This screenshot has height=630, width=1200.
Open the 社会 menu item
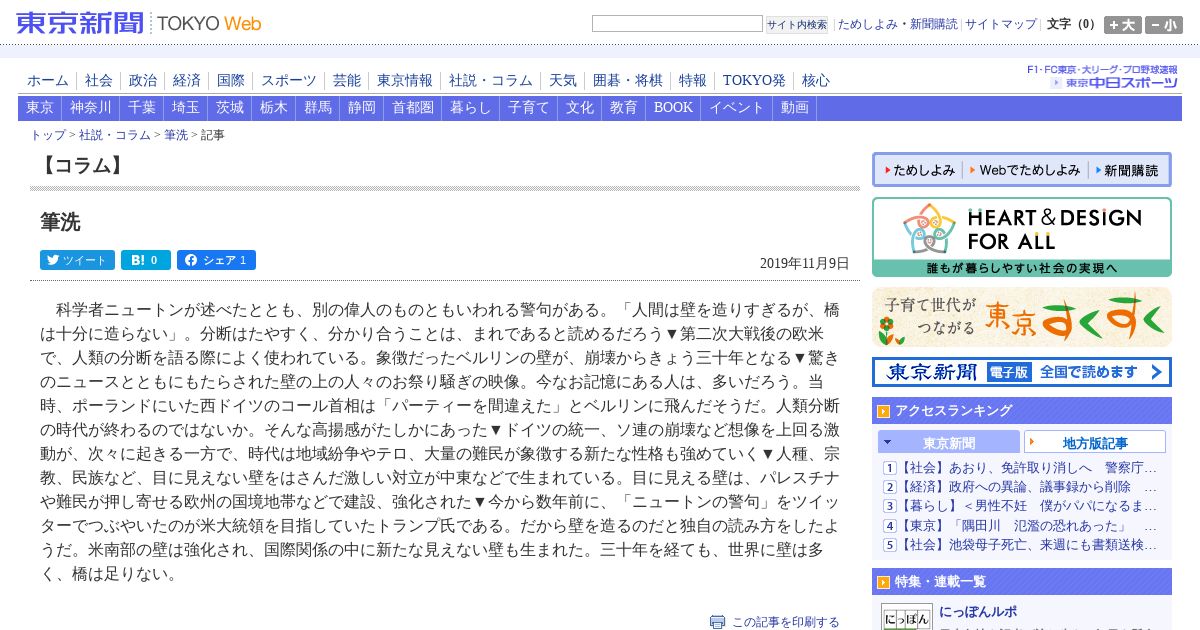tap(99, 81)
